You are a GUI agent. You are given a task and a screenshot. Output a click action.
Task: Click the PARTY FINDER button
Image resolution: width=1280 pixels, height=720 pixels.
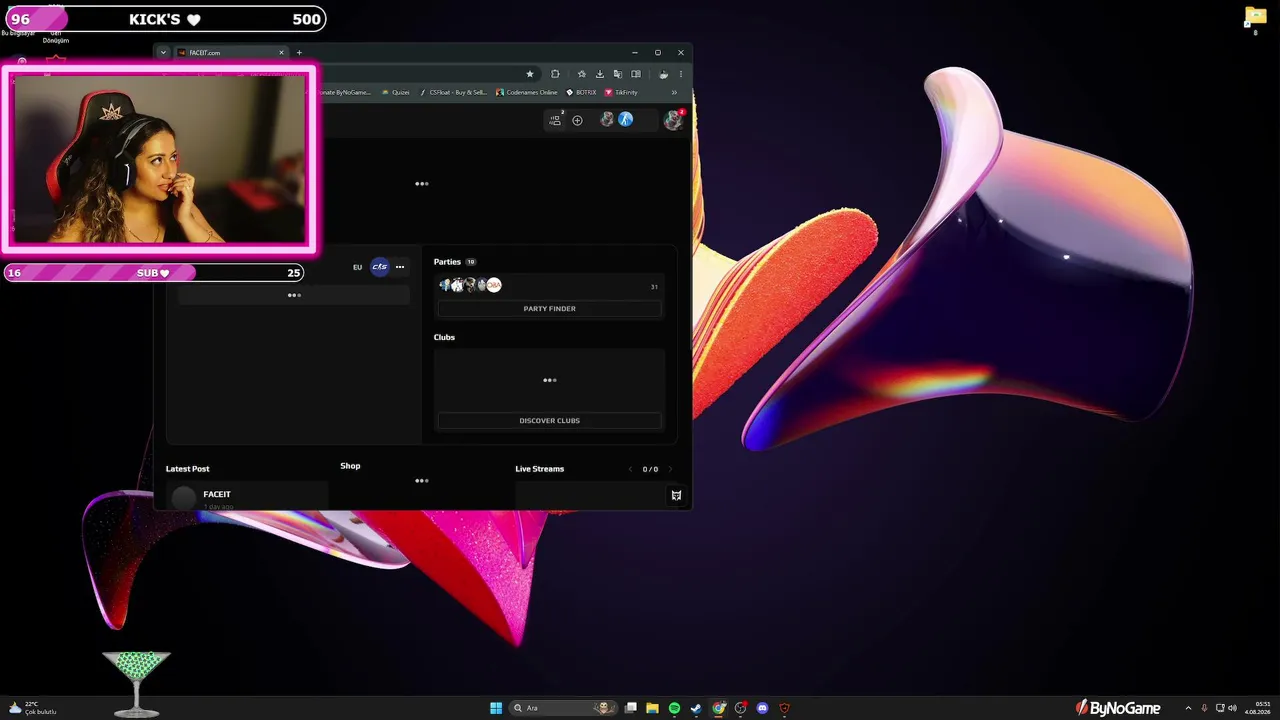pyautogui.click(x=549, y=309)
